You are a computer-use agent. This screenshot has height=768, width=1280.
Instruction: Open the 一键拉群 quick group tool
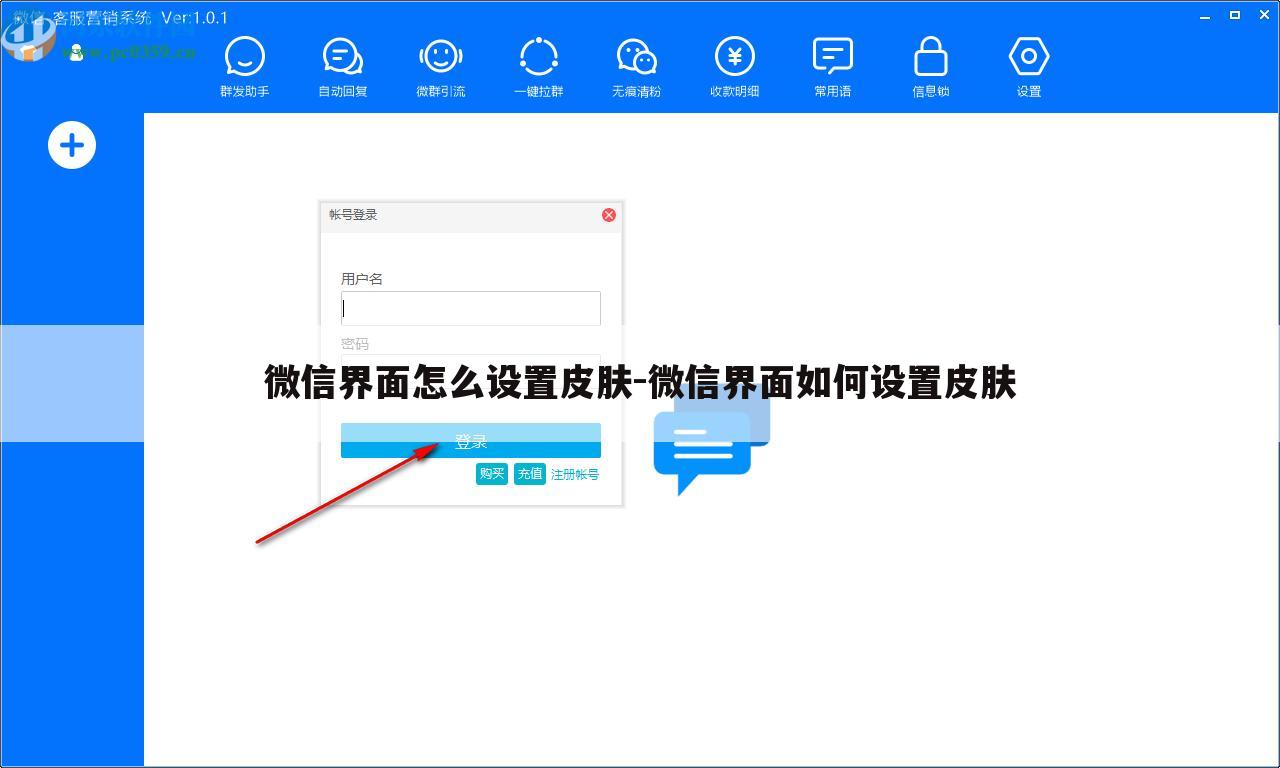coord(539,67)
